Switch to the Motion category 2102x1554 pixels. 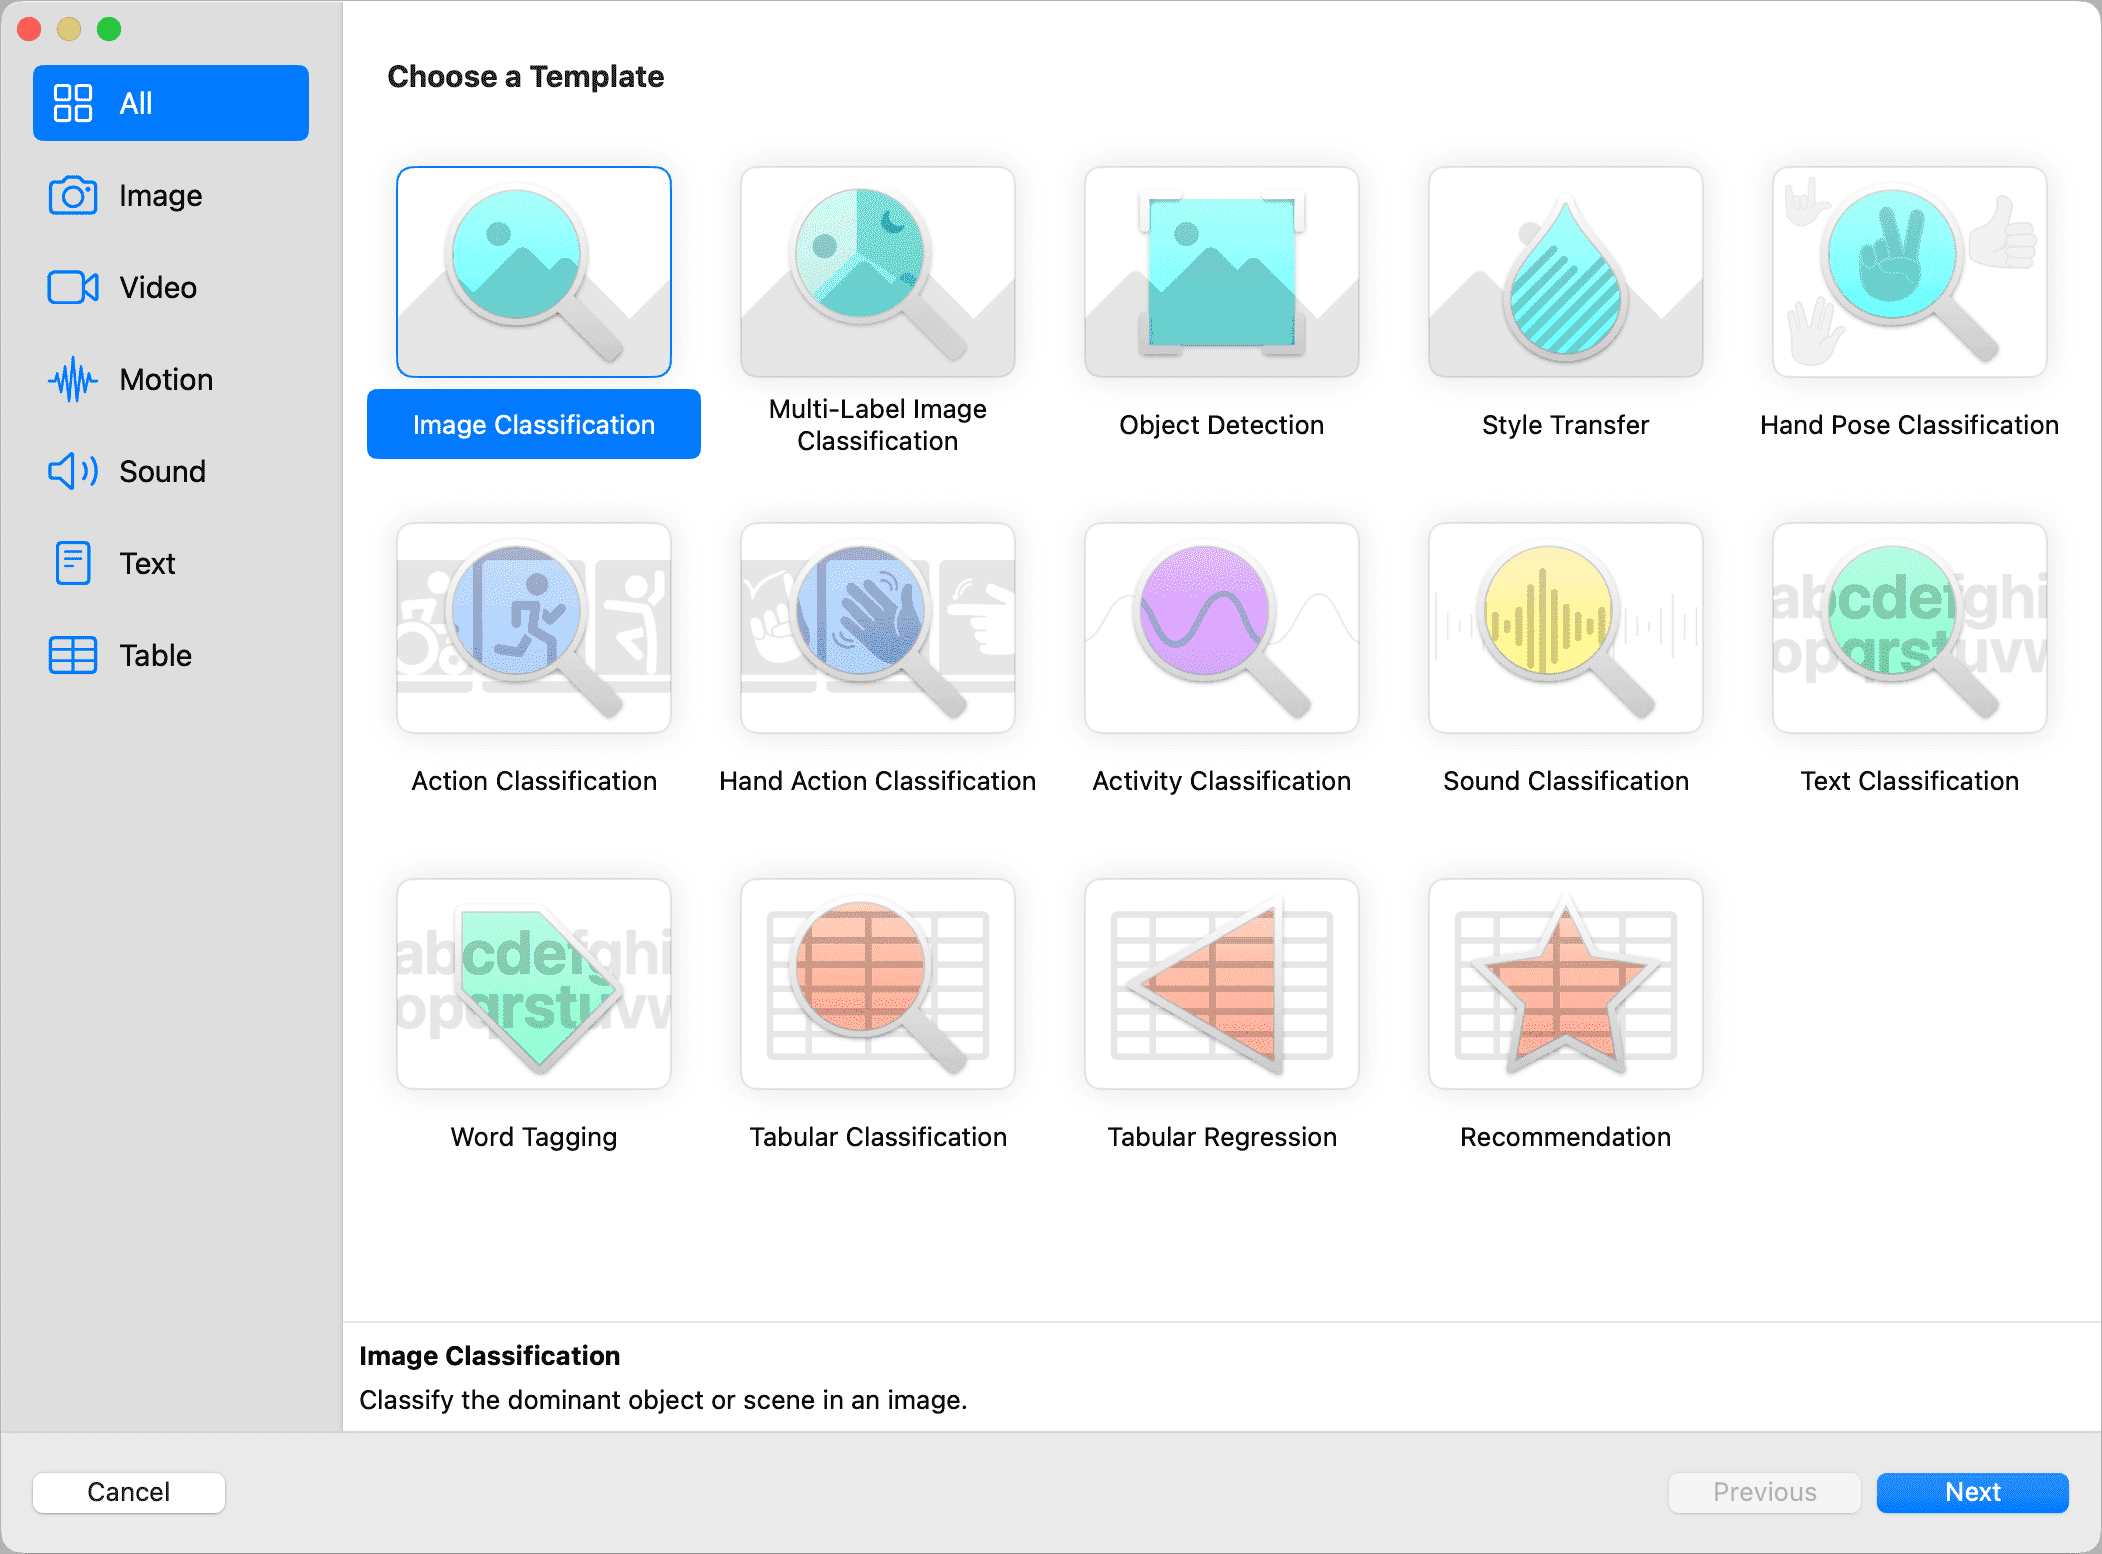165,380
